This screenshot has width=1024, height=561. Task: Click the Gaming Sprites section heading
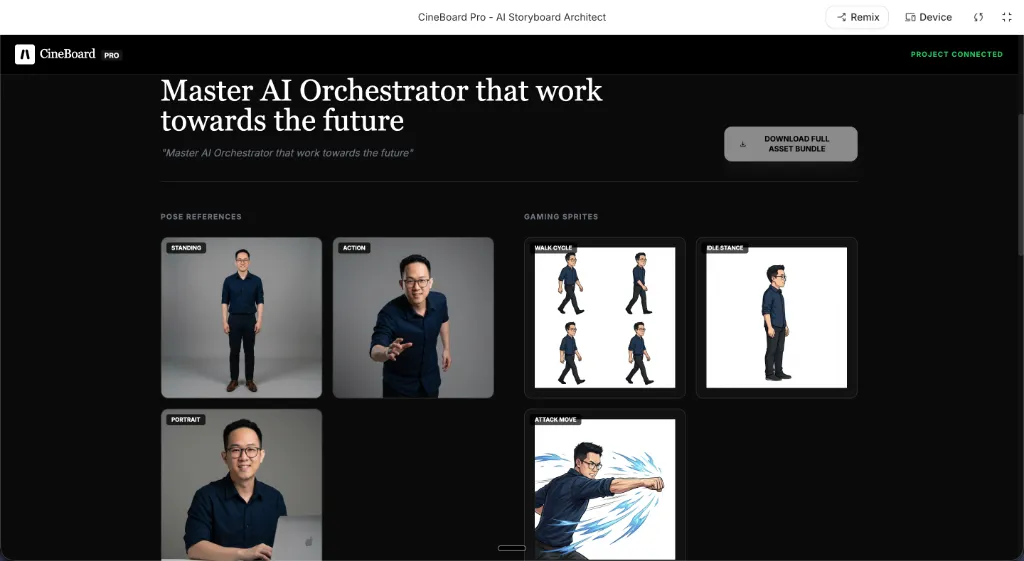pyautogui.click(x=561, y=217)
